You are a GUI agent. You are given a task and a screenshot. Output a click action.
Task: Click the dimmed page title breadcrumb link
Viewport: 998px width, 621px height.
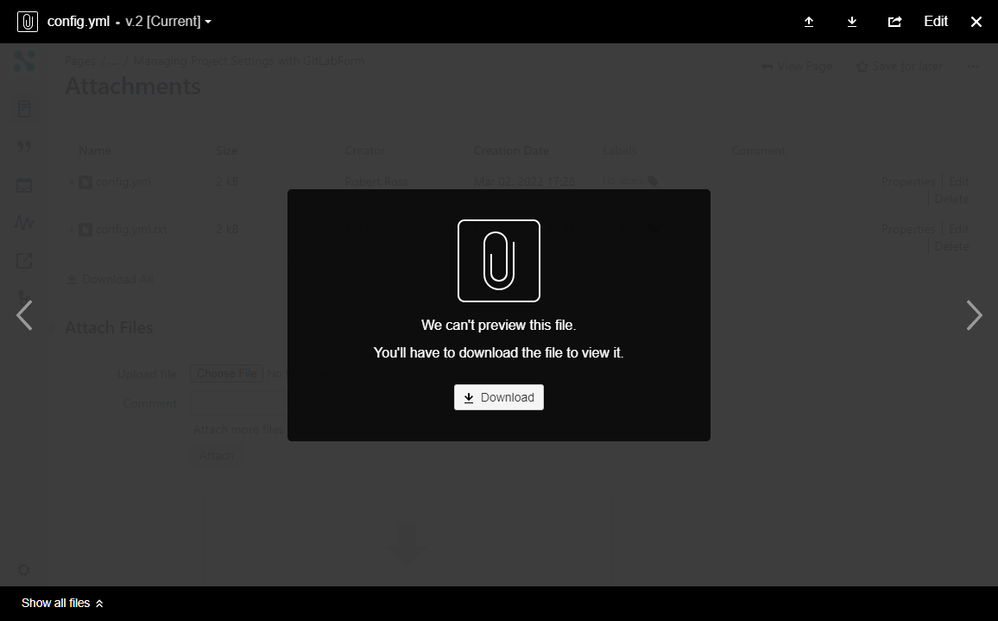249,60
